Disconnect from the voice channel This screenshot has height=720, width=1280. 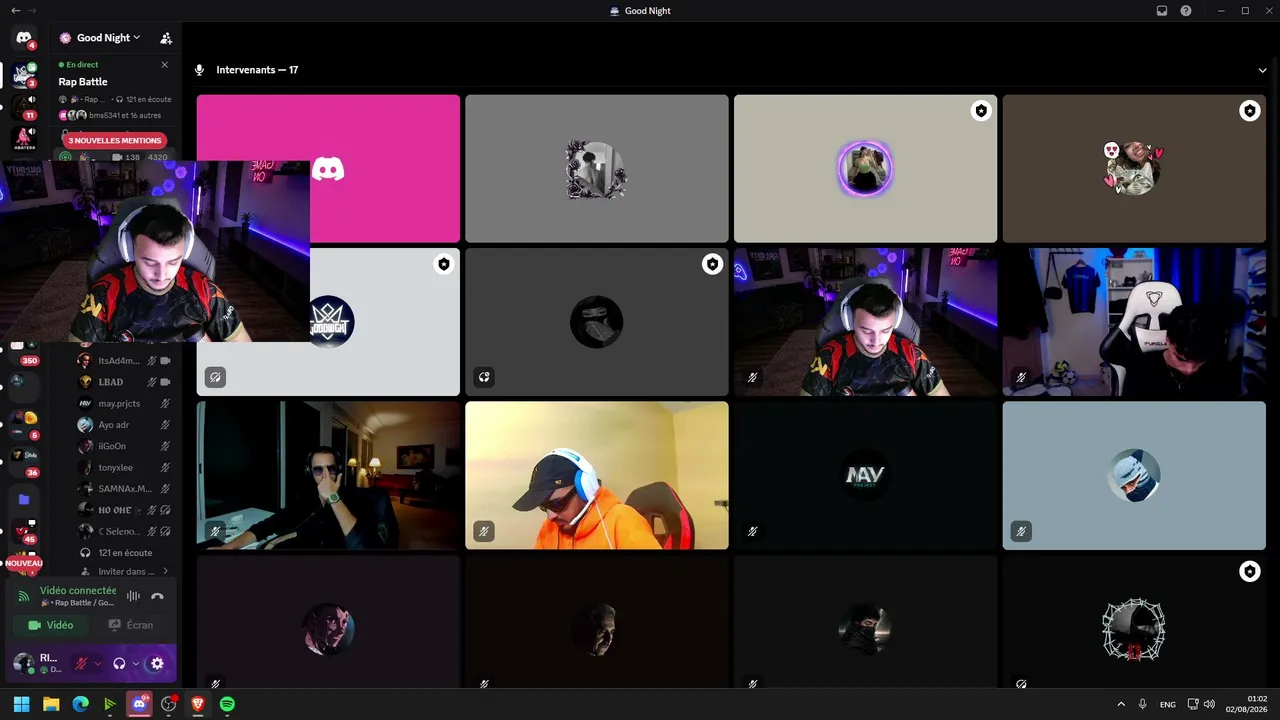157,596
